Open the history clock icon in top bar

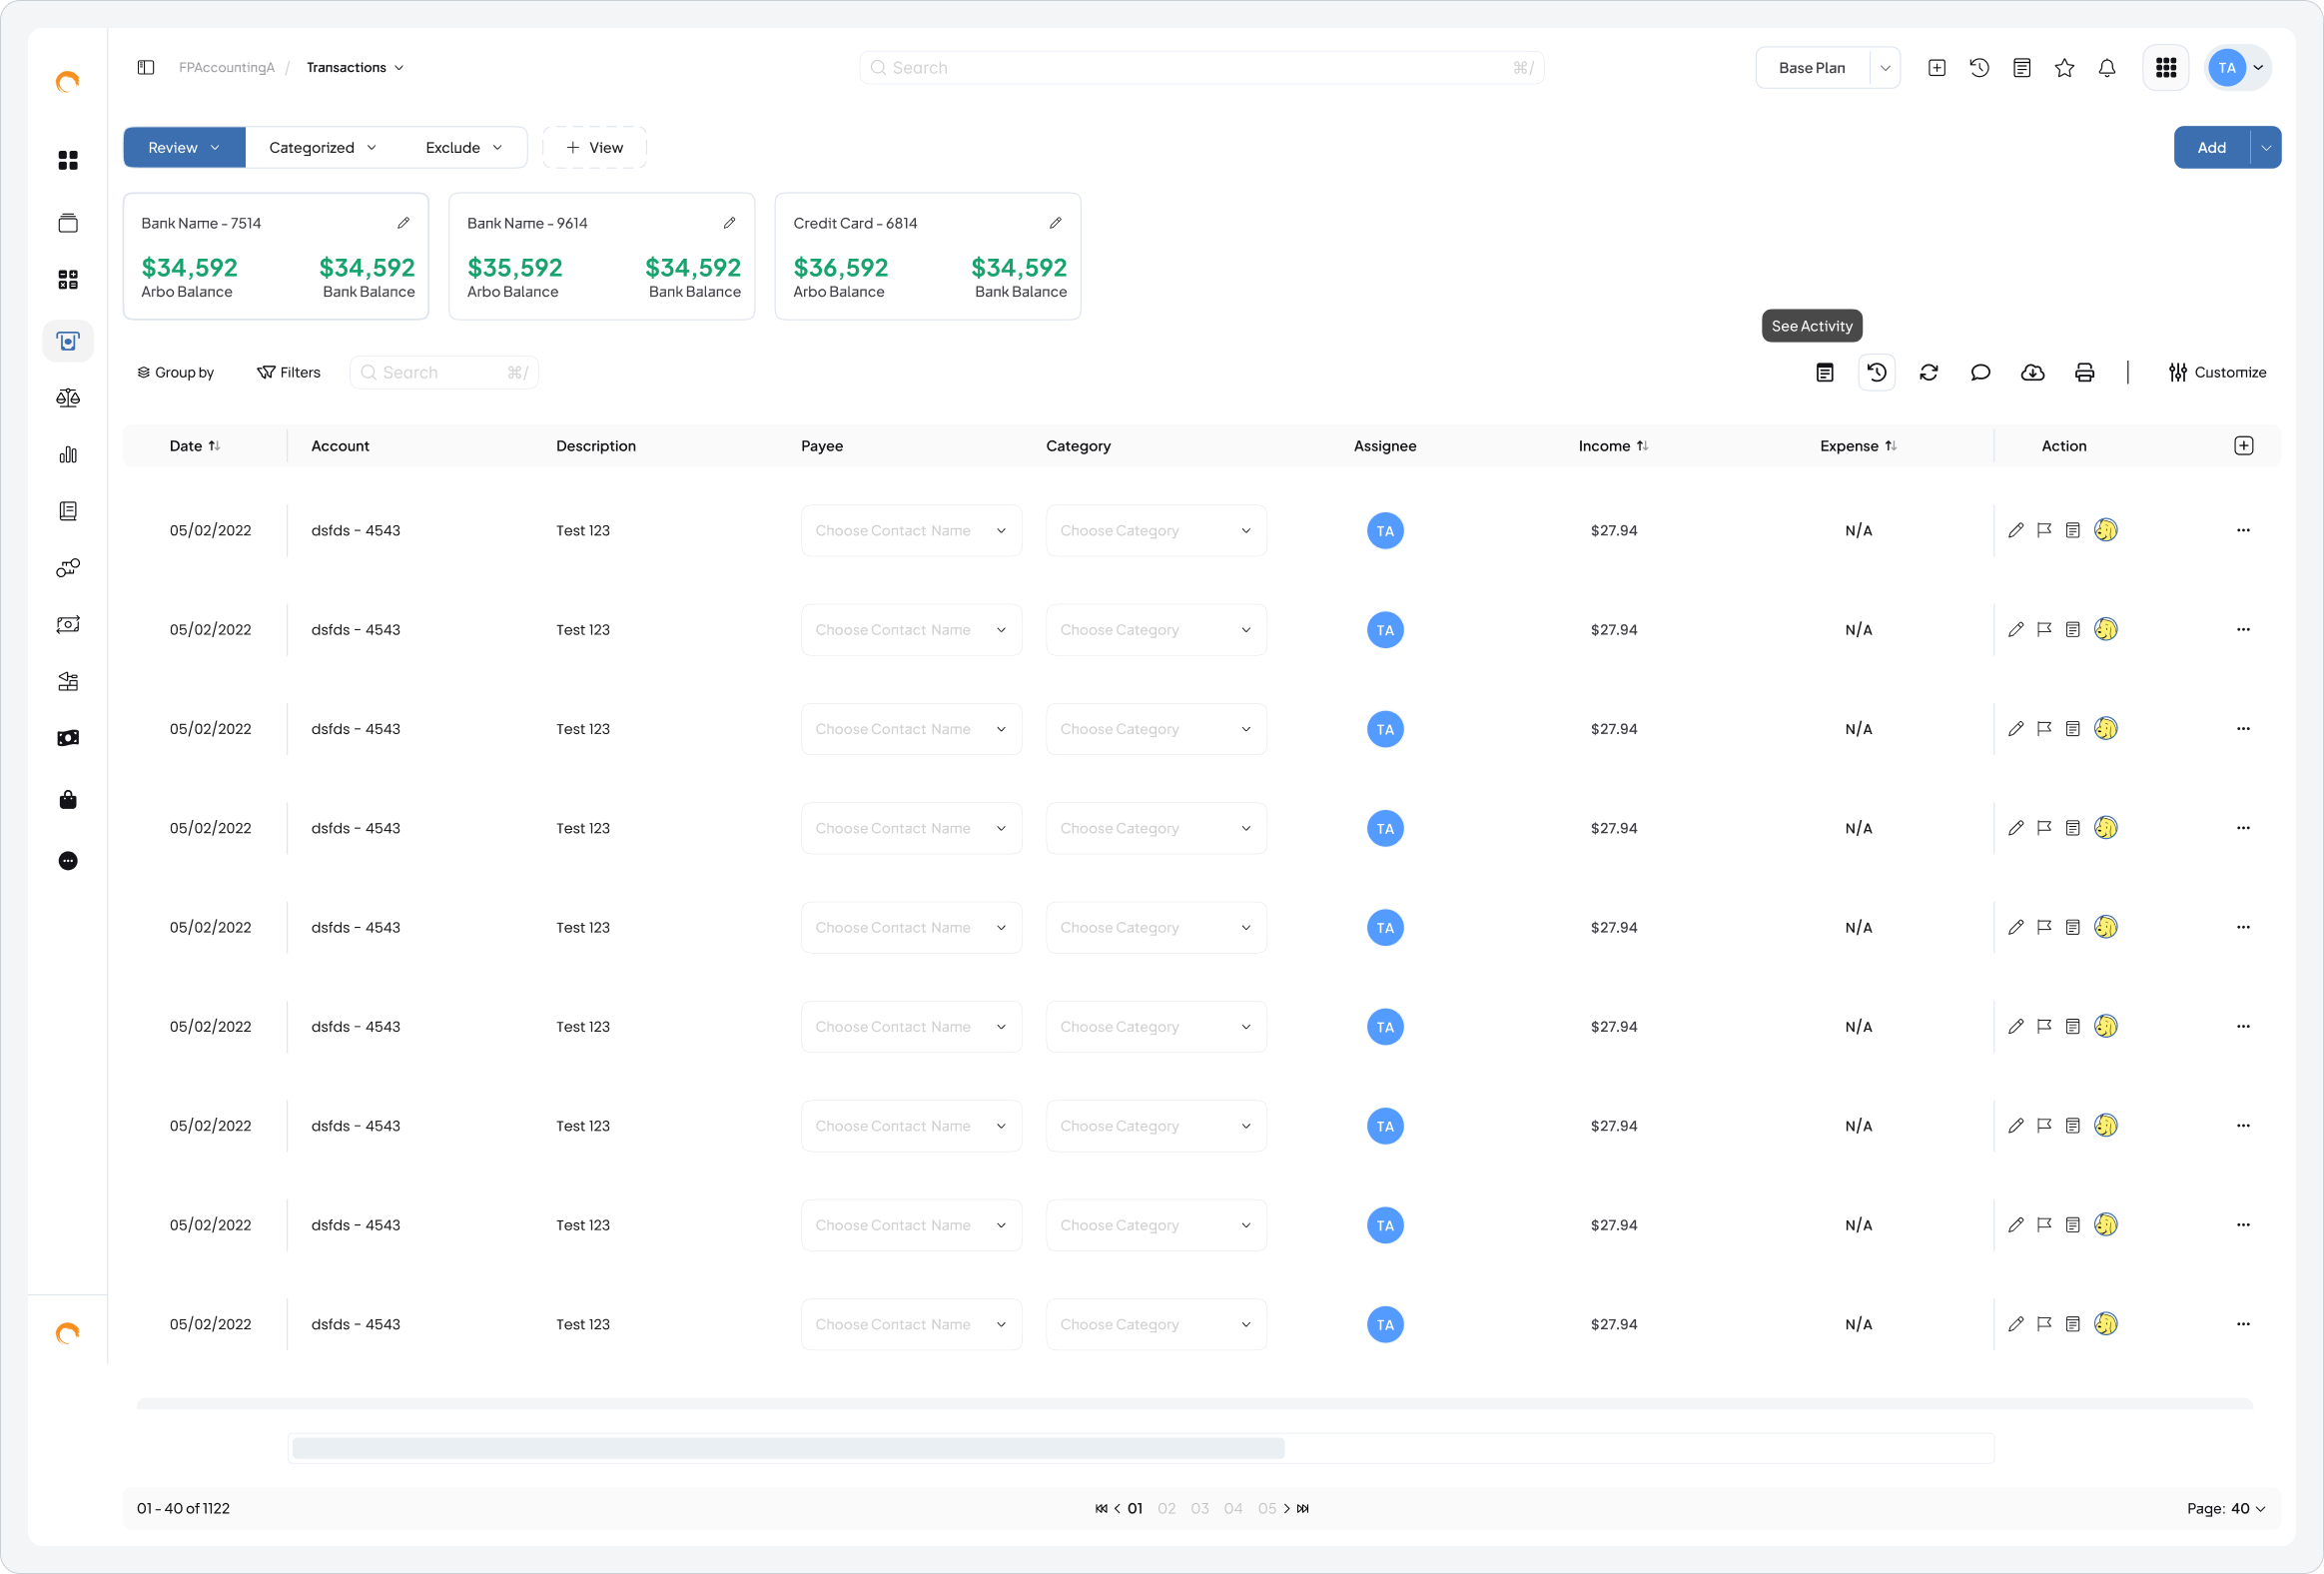pos(1979,68)
